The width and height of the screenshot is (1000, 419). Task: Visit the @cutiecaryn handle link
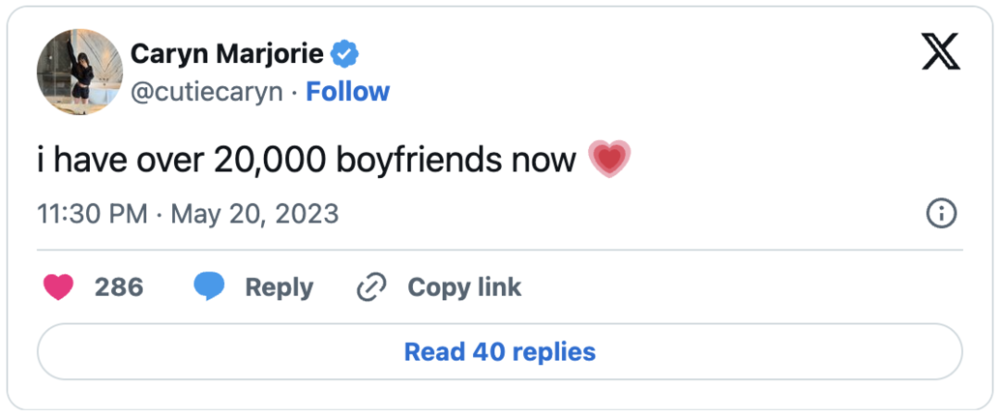(207, 92)
